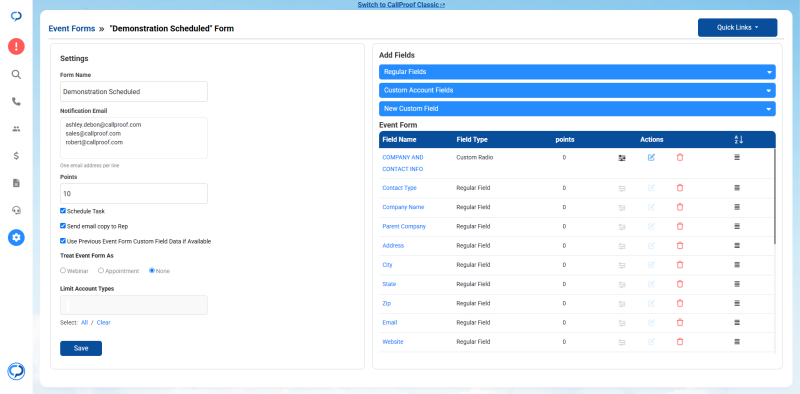This screenshot has height=394, width=800.
Task: Open the dollar sign opportunities icon
Action: coord(16,156)
